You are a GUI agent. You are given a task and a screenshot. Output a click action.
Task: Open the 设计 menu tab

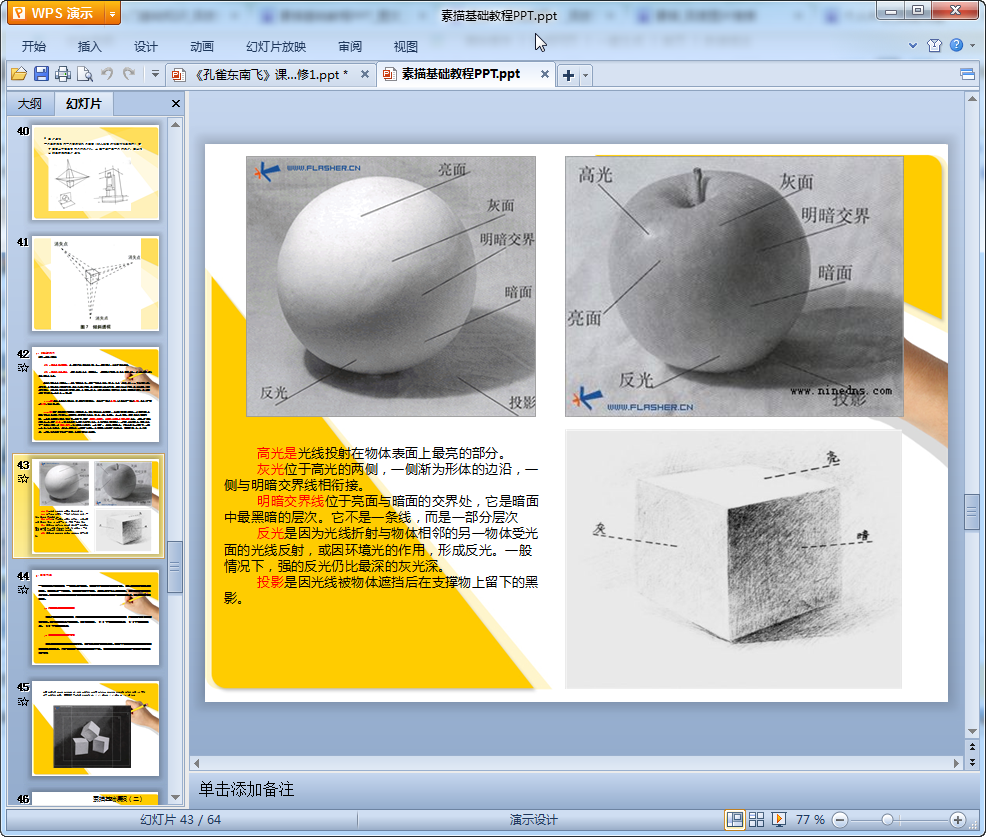[x=145, y=46]
